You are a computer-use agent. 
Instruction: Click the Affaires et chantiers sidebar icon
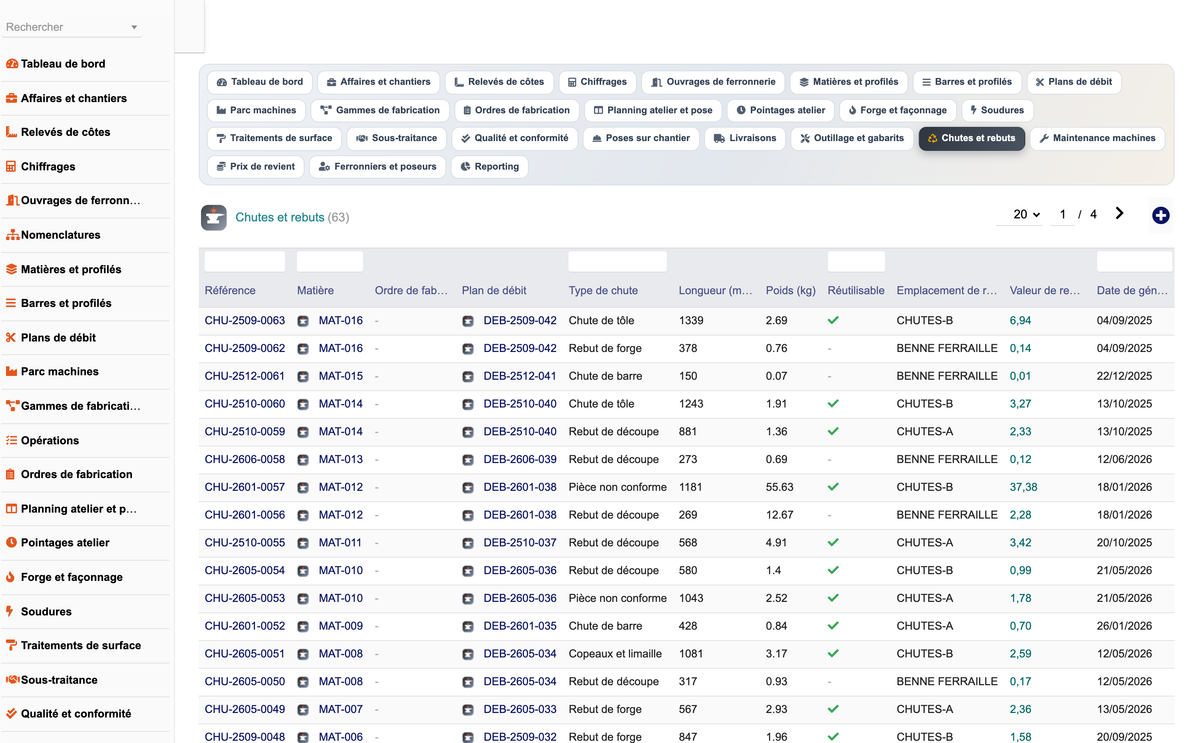(x=12, y=98)
